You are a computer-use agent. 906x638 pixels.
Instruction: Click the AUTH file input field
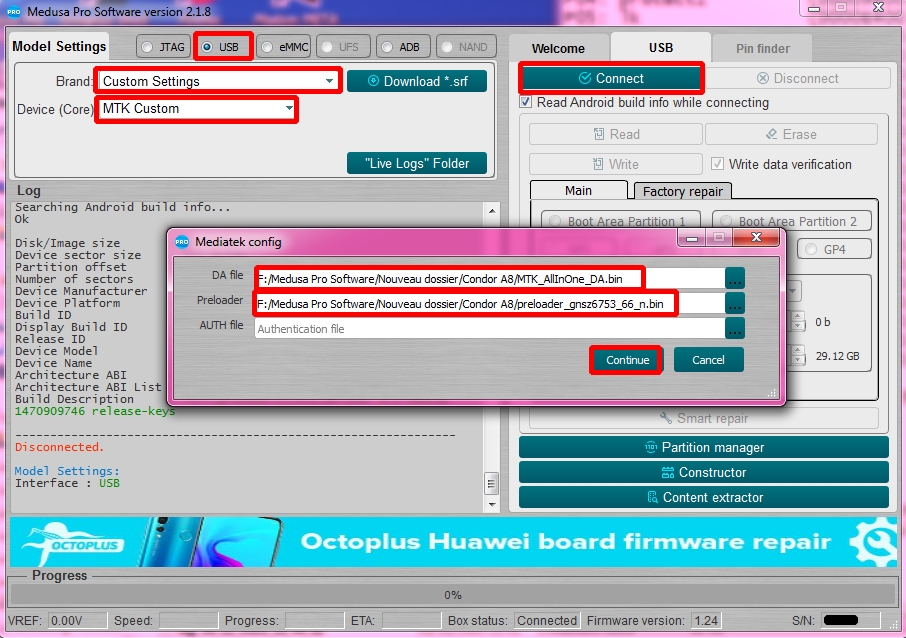click(x=488, y=328)
